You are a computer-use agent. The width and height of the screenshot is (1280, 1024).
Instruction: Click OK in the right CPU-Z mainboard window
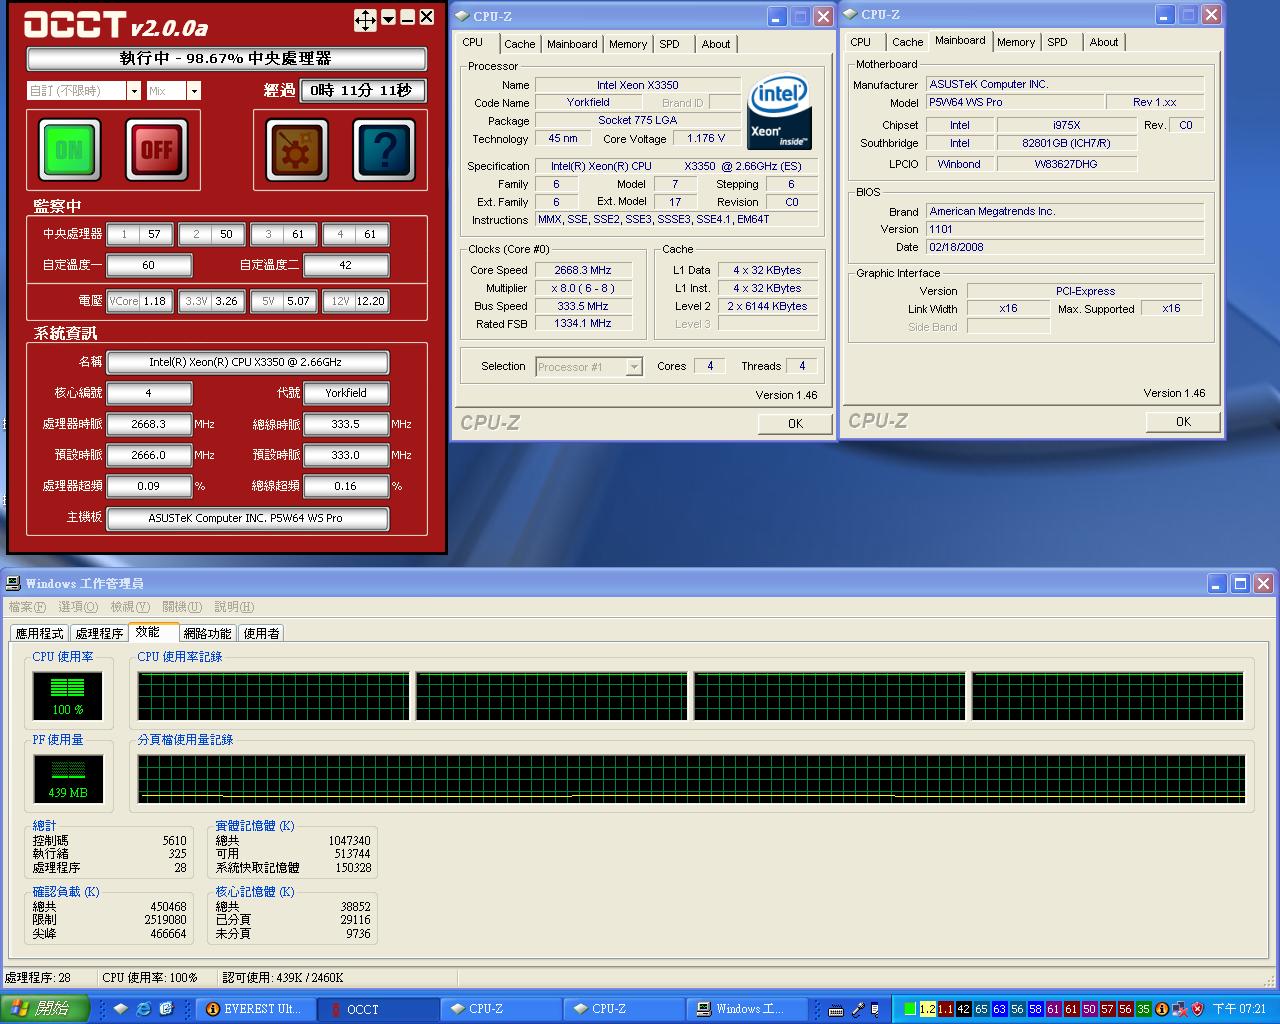1183,422
